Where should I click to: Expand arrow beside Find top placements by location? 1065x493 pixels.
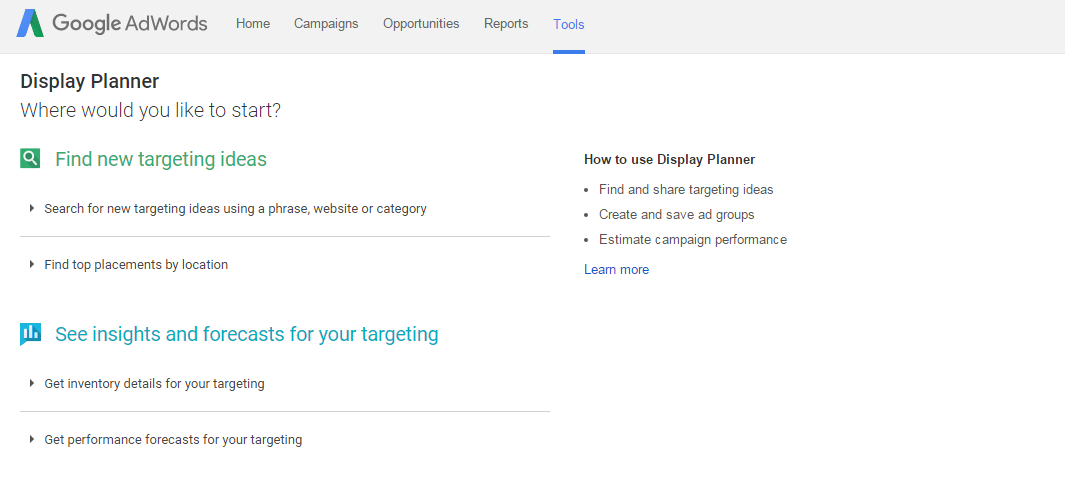pyautogui.click(x=32, y=265)
